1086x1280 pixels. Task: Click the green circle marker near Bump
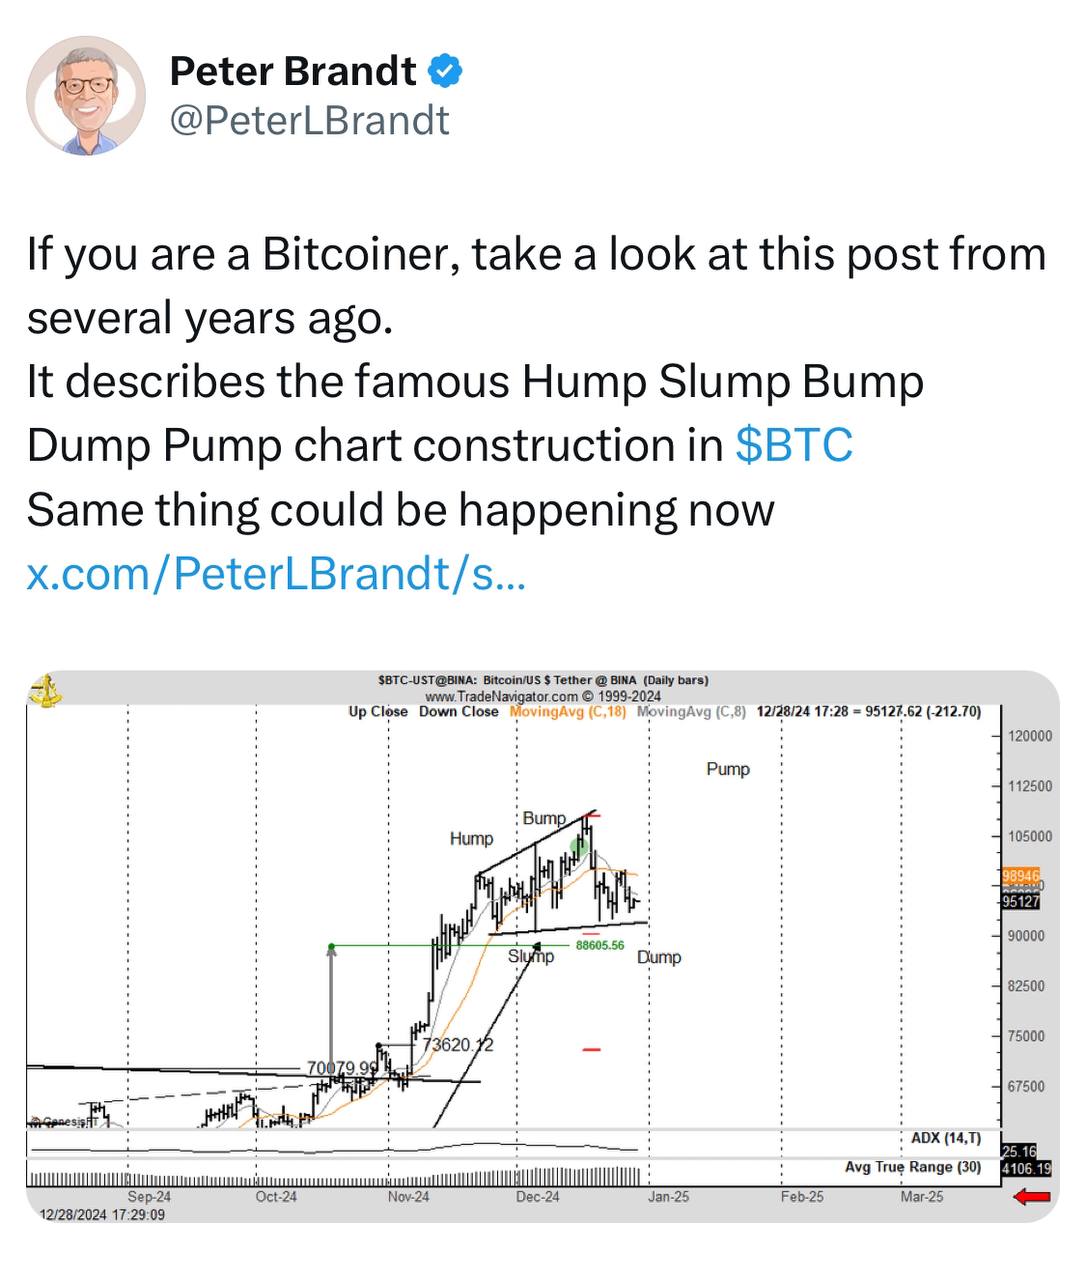[x=578, y=847]
